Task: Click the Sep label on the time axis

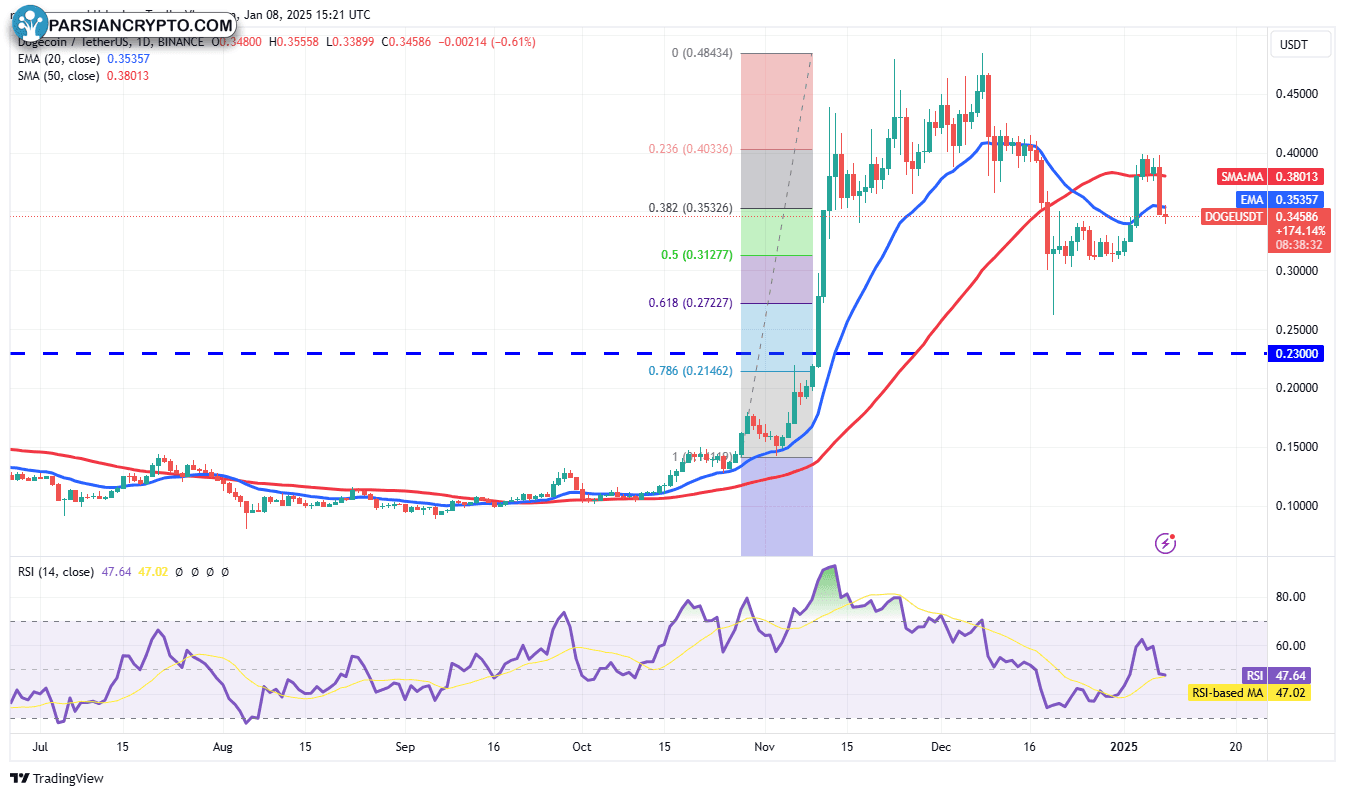Action: tap(405, 747)
